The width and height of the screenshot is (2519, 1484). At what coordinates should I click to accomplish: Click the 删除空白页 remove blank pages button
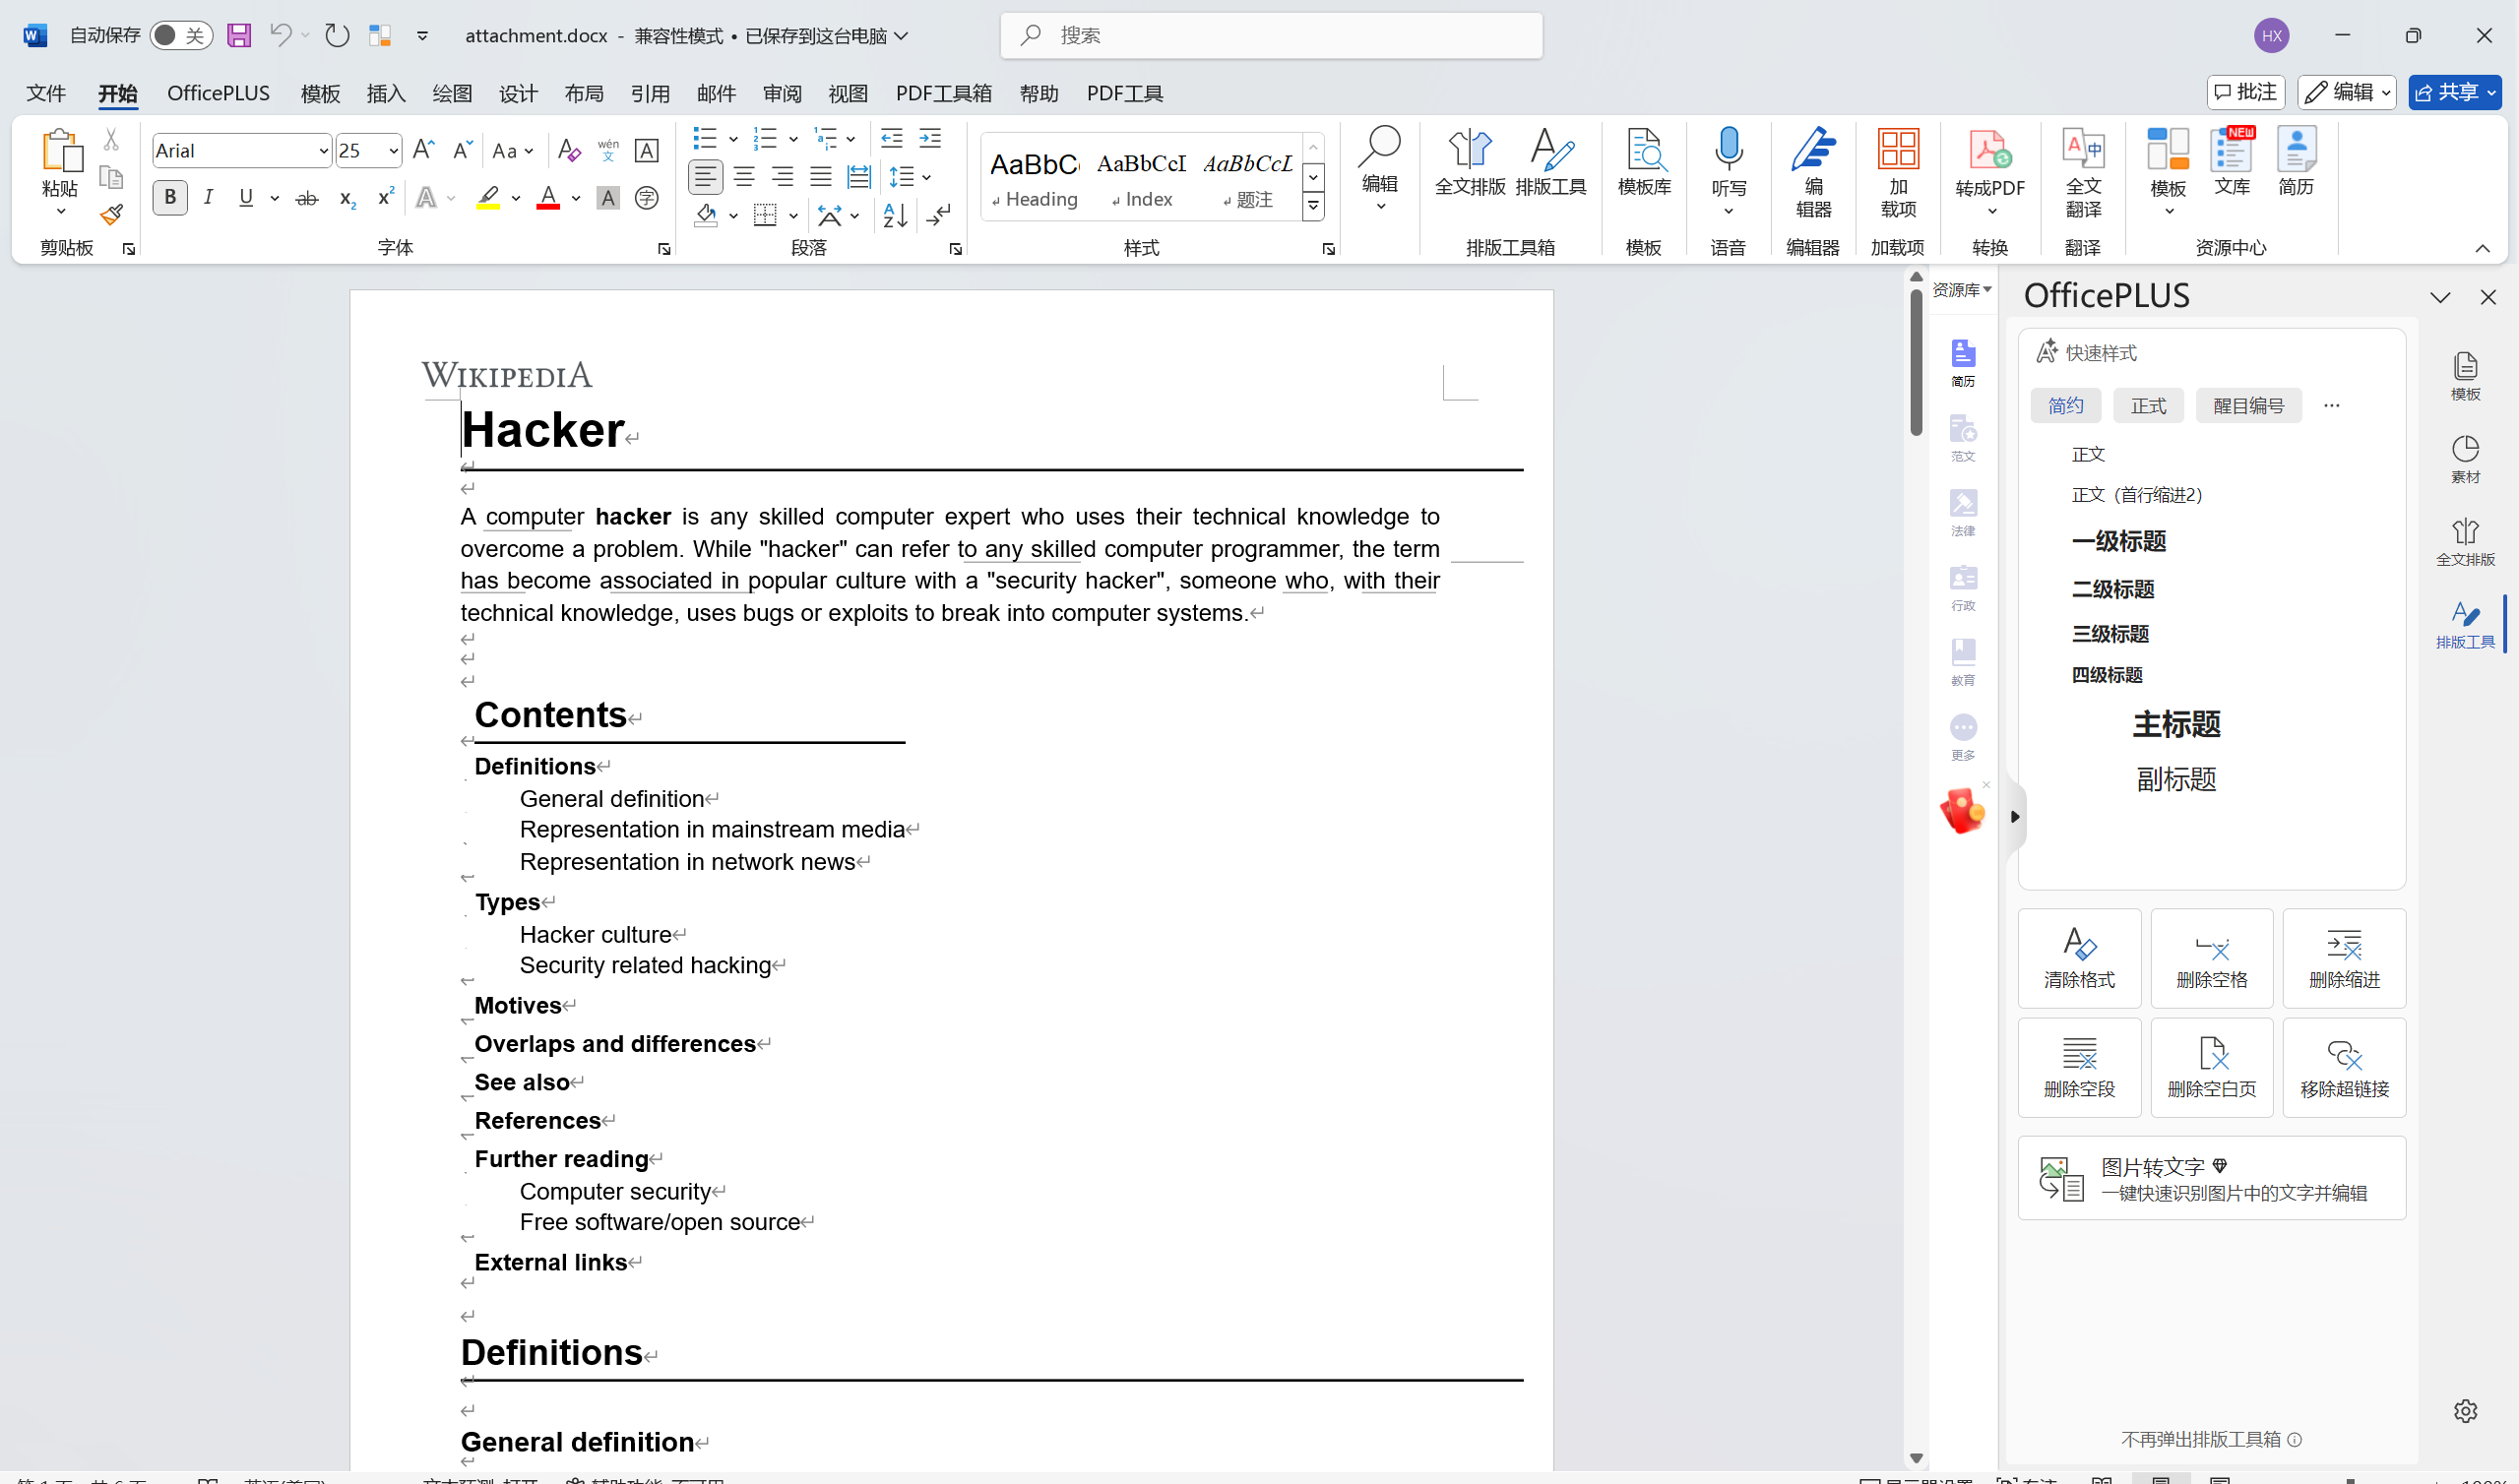(2212, 1067)
